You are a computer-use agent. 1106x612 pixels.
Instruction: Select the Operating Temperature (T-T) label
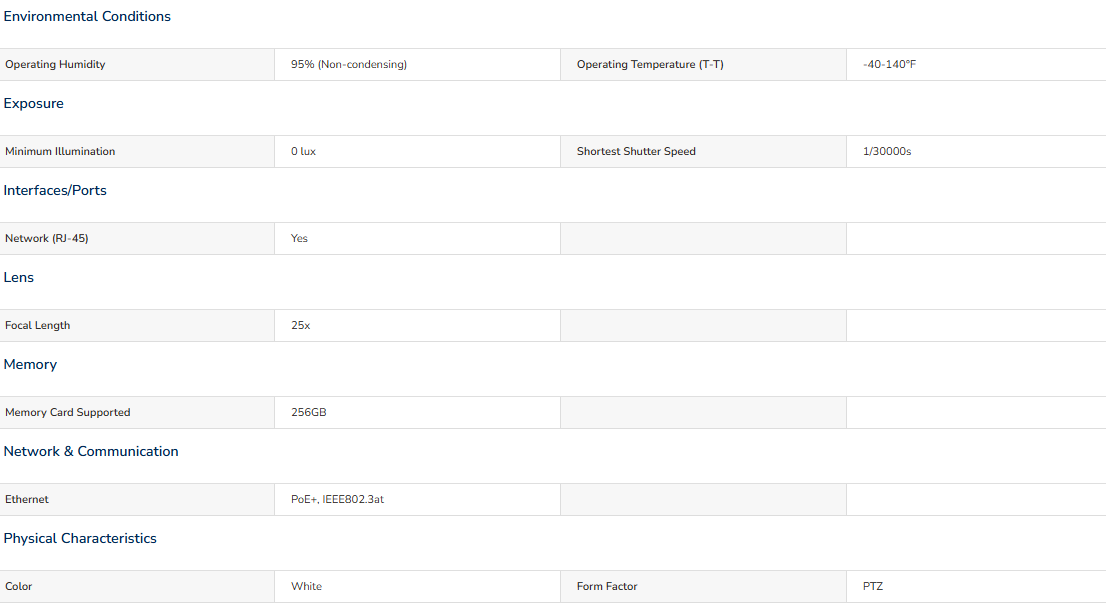click(650, 64)
